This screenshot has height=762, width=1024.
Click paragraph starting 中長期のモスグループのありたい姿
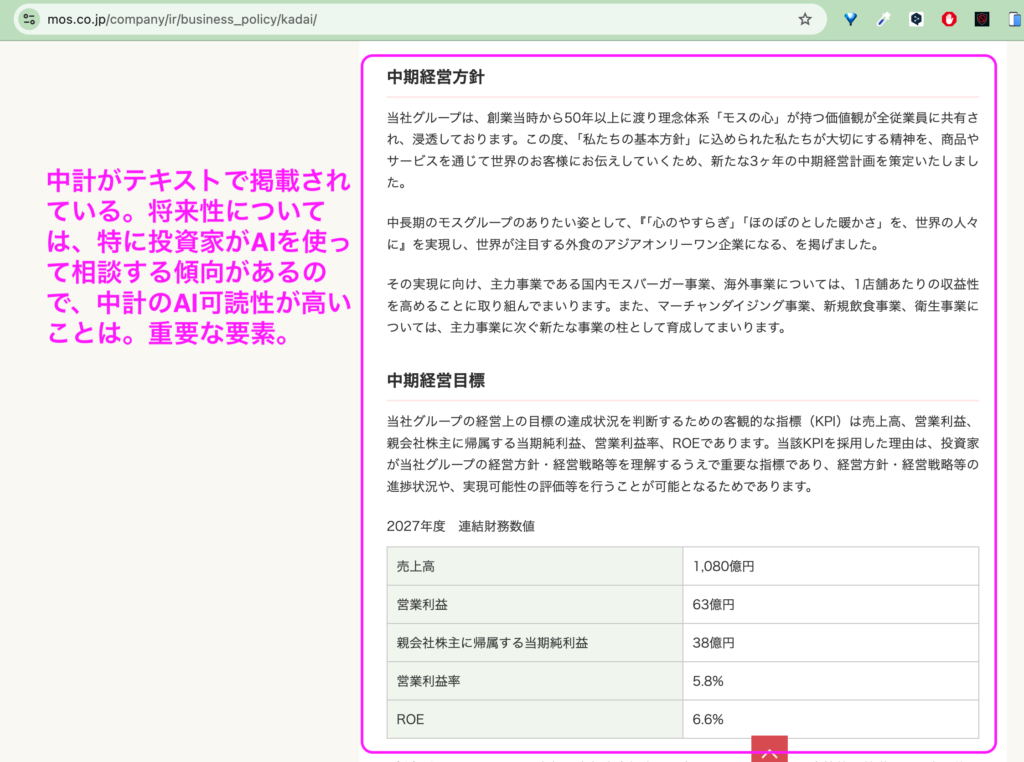click(682, 233)
